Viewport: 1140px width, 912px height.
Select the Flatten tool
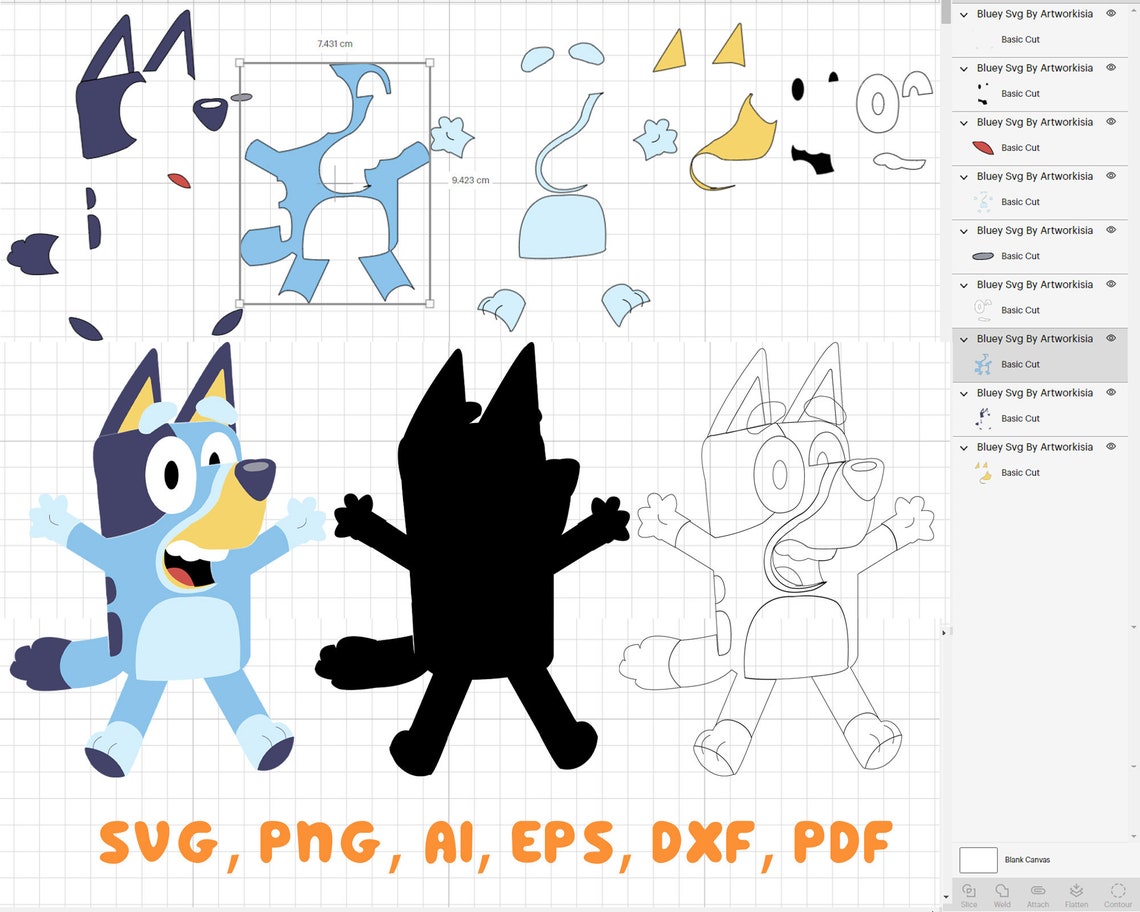click(x=1077, y=893)
